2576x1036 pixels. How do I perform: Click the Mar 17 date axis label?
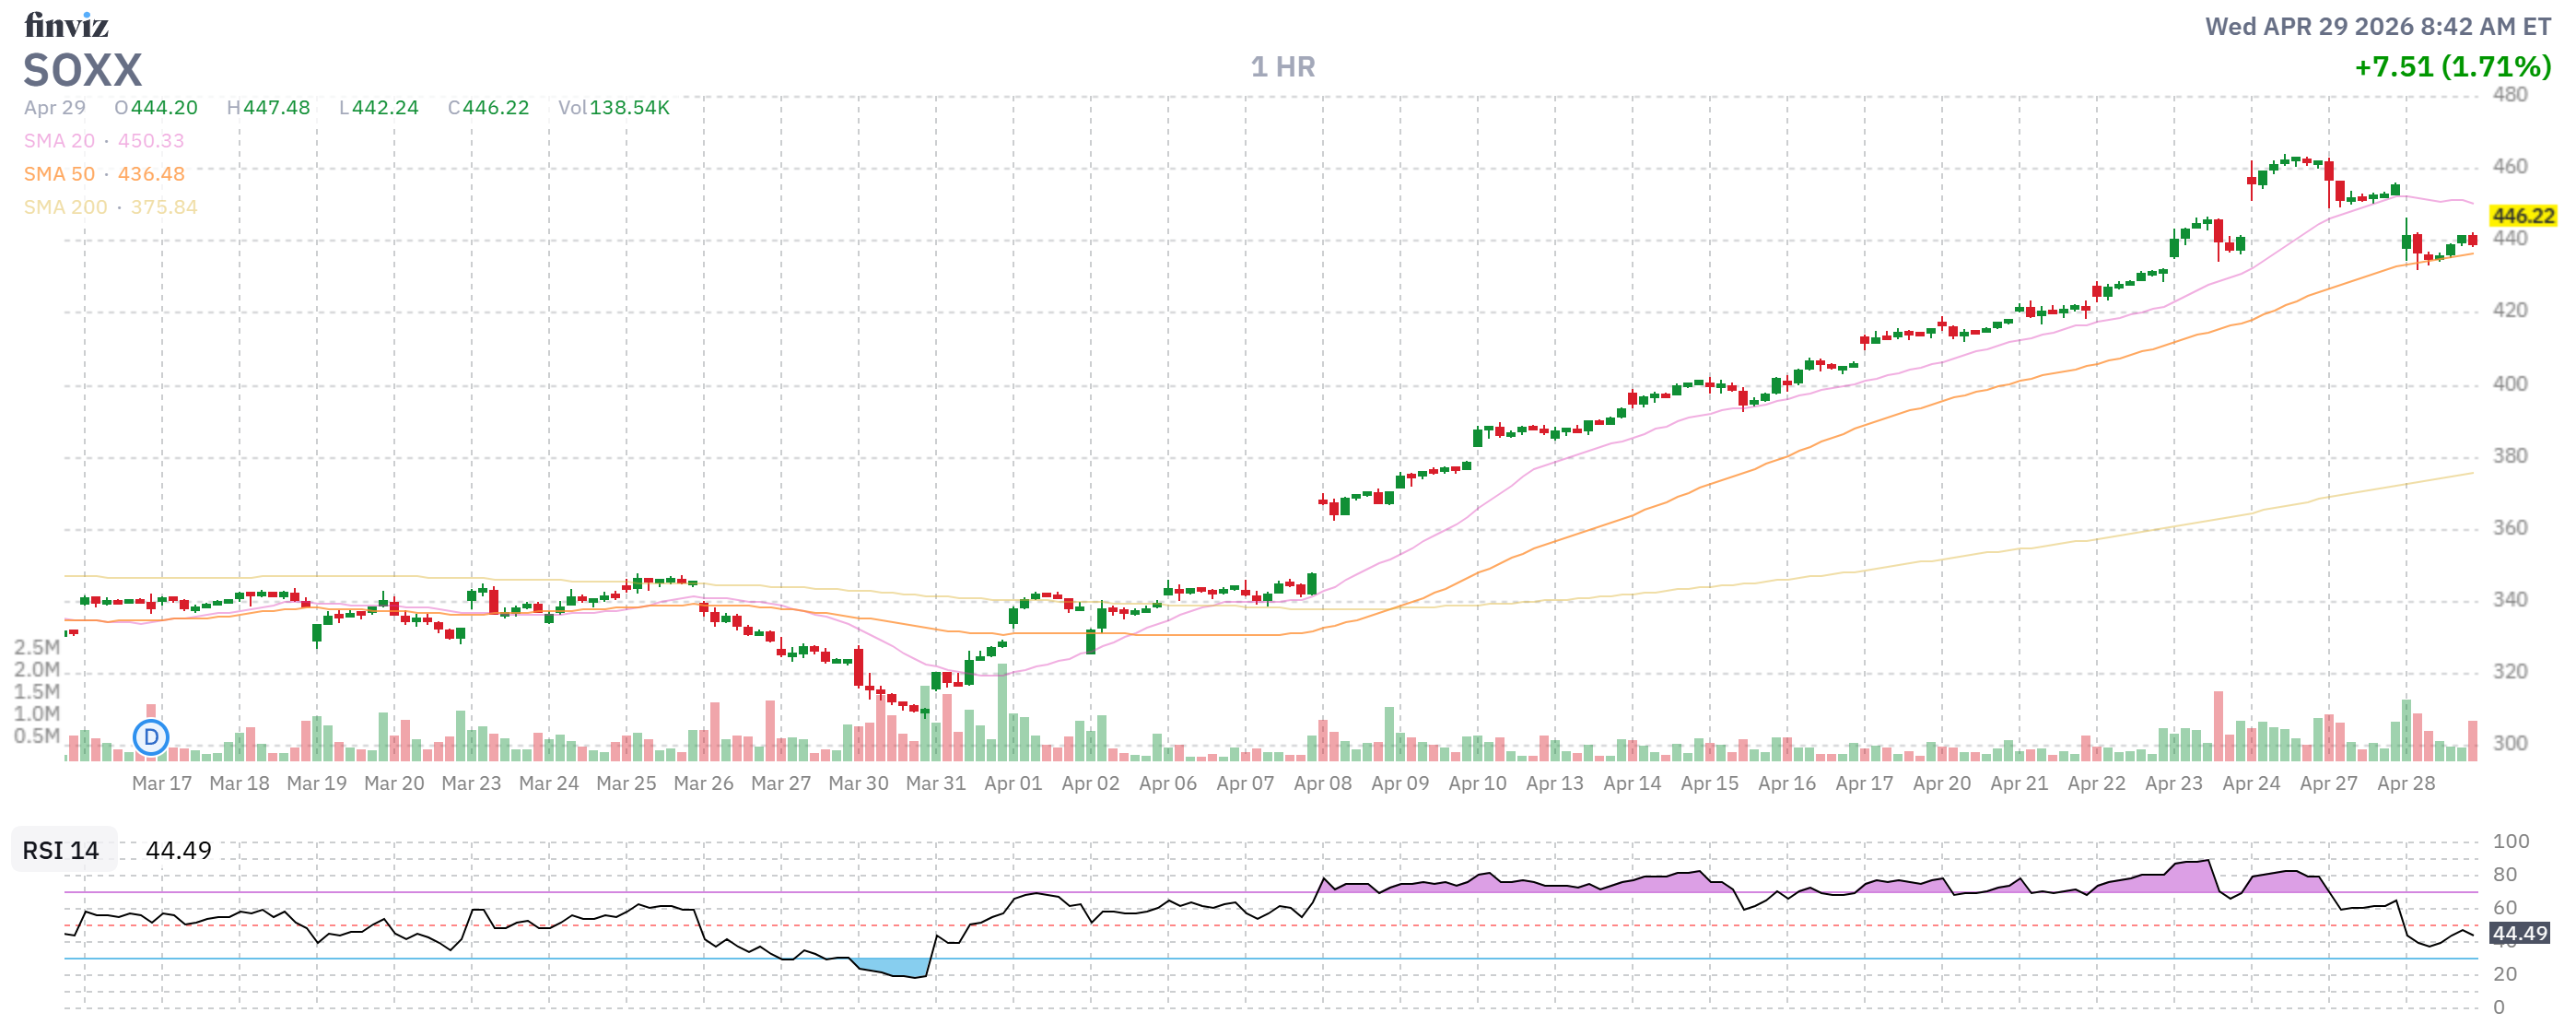[x=161, y=784]
